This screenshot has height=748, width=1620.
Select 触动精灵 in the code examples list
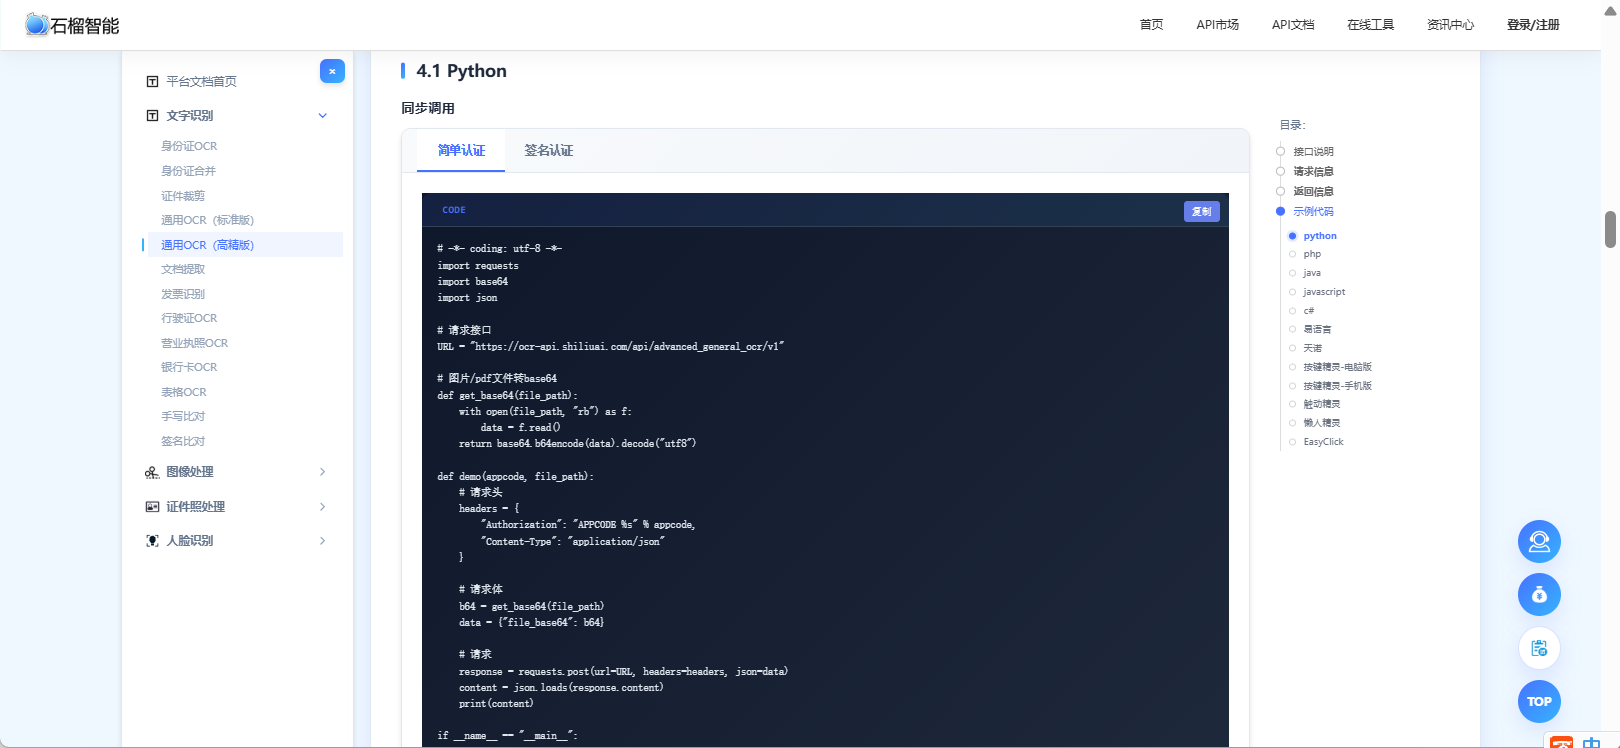tap(1321, 404)
